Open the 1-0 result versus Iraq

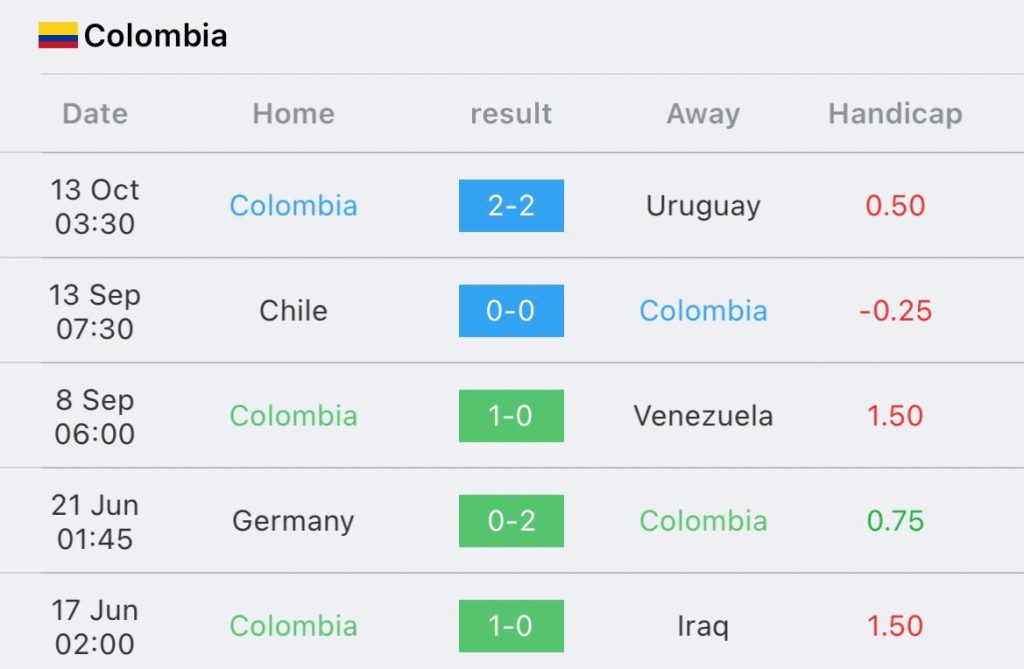[511, 626]
